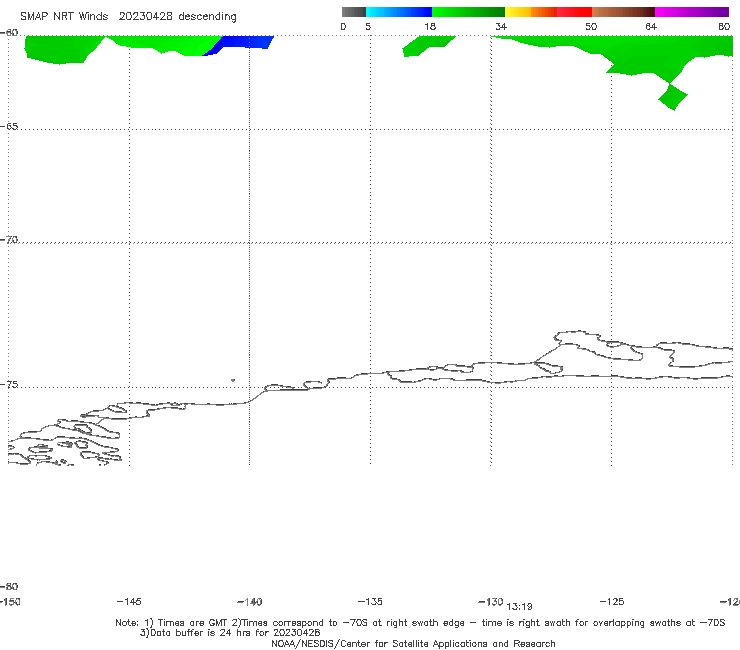Click the bottom latitude label '-80'
The image size is (740, 650).
tap(9, 586)
